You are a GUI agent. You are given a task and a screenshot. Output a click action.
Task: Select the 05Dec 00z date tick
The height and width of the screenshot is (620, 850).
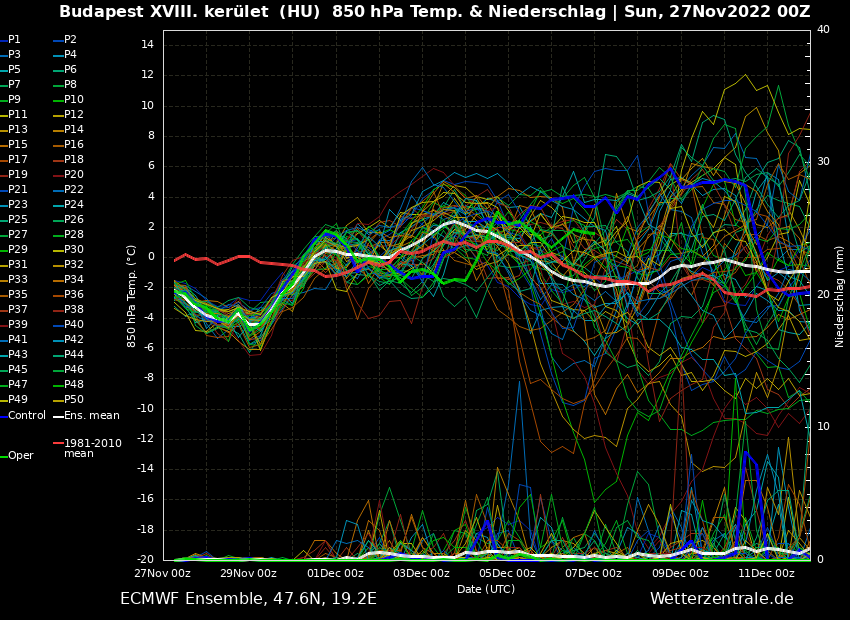[x=507, y=573]
